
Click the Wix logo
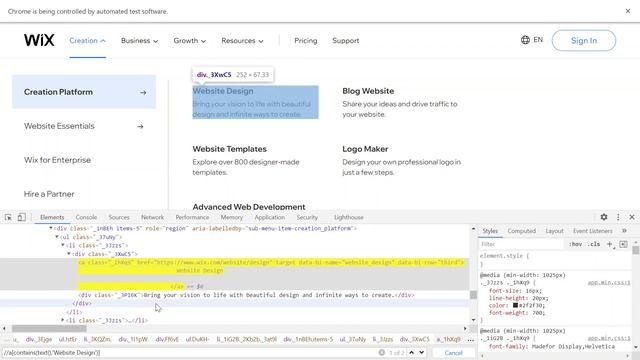[39, 40]
